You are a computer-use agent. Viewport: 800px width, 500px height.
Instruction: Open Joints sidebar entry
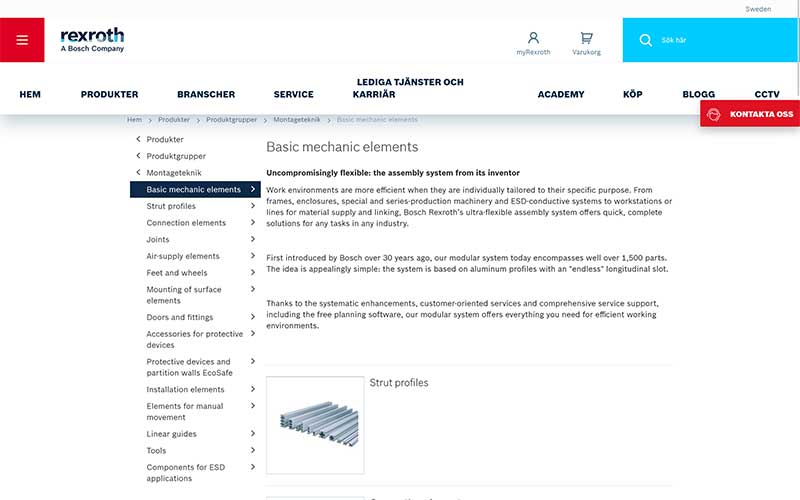pos(158,239)
